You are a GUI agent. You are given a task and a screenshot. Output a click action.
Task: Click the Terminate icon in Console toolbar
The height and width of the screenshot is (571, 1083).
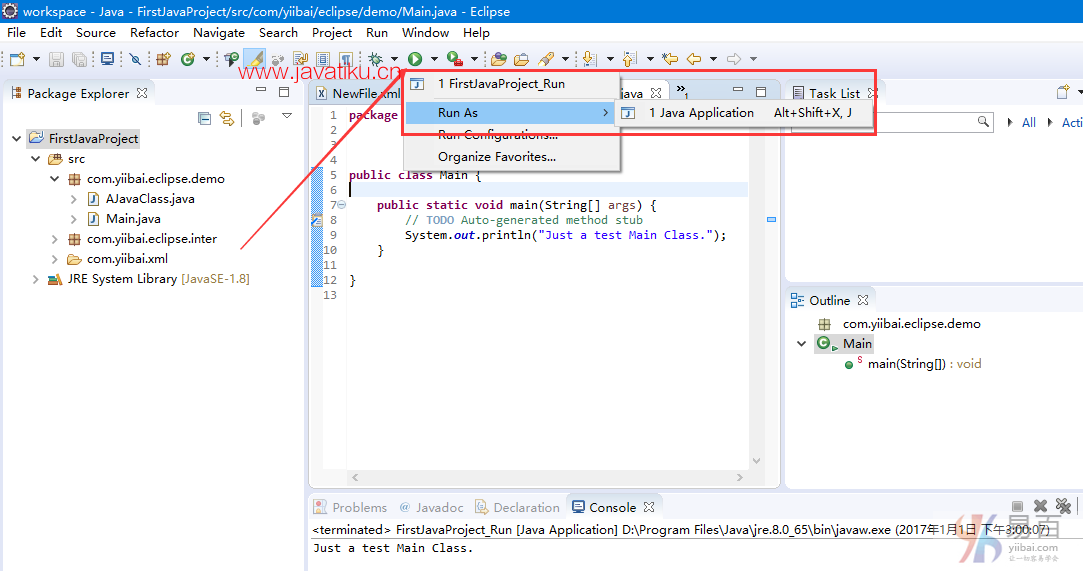1017,507
